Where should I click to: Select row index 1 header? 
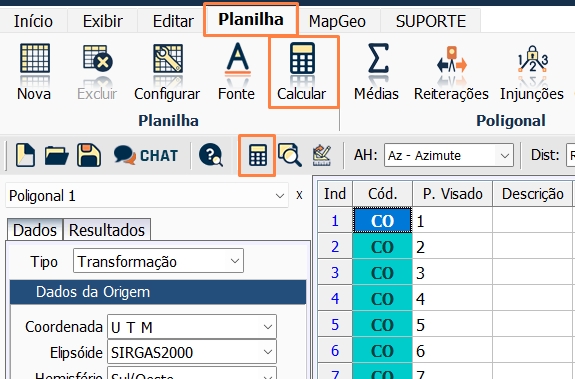(335, 220)
